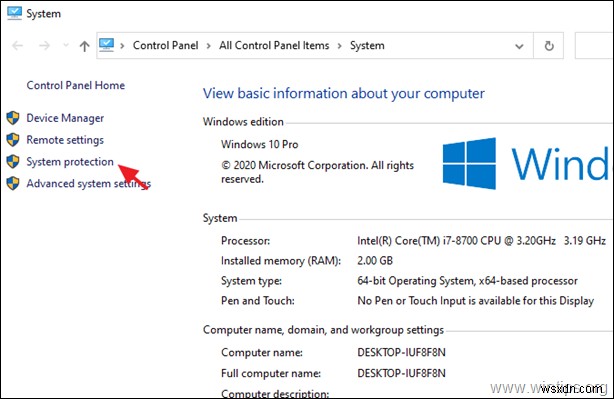This screenshot has height=399, width=614.
Task: Click the 'Computer name:' label
Action: click(x=262, y=352)
